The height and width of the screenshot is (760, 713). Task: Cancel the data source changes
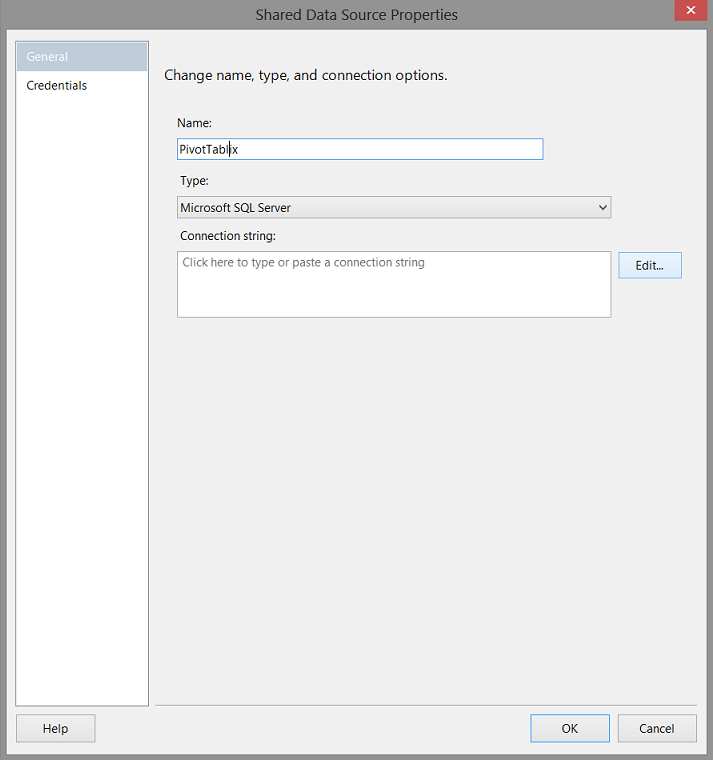click(x=656, y=729)
